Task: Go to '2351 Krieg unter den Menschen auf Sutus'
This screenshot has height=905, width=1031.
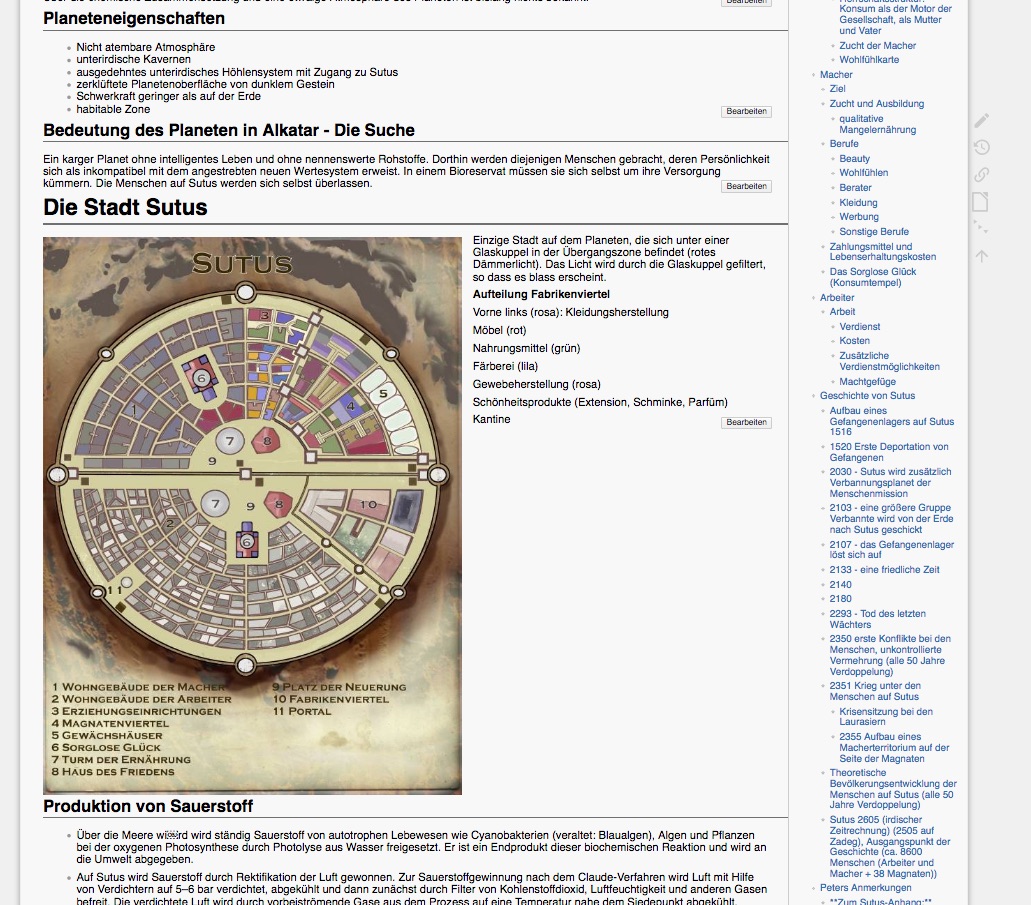Action: click(875, 691)
